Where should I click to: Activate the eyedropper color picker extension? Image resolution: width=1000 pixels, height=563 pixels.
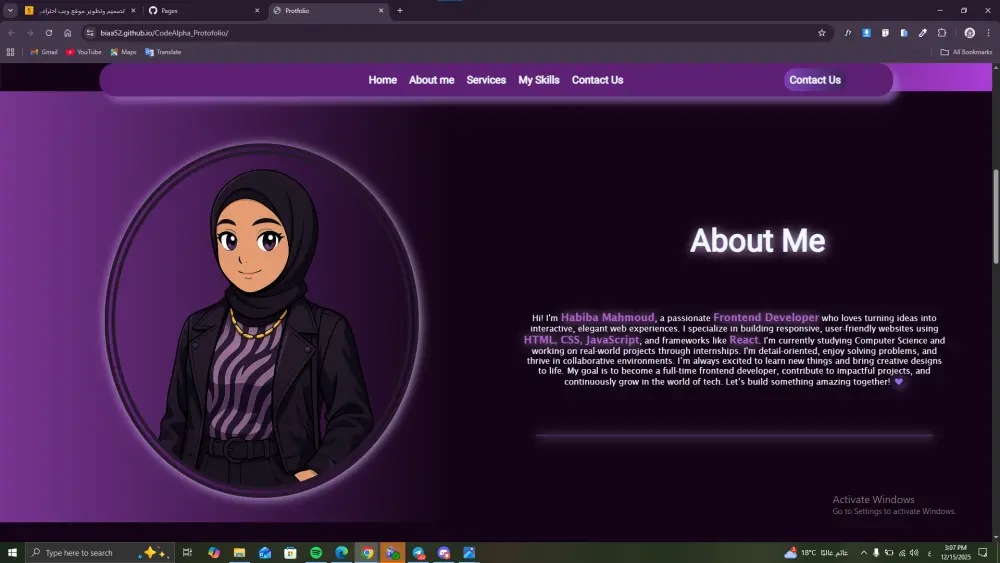click(923, 33)
